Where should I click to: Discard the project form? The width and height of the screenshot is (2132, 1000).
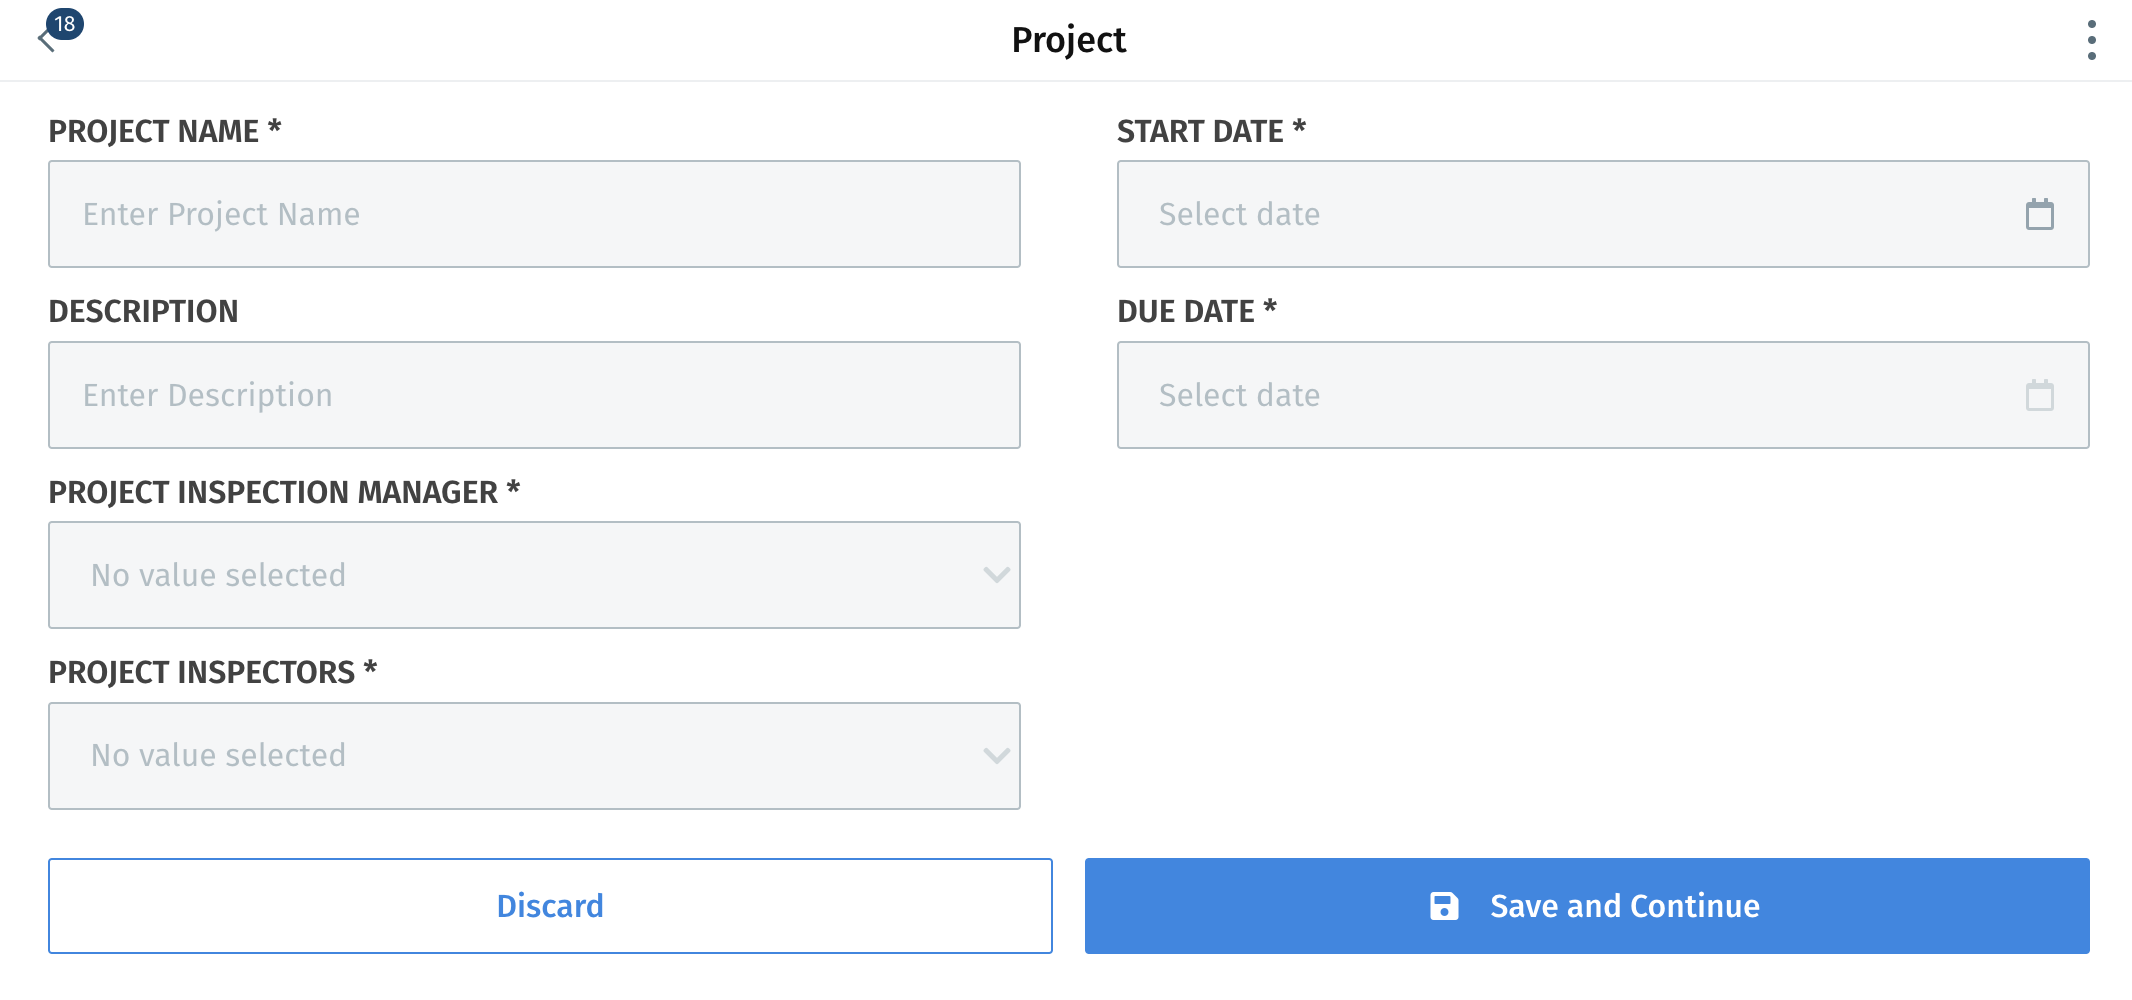coord(550,906)
